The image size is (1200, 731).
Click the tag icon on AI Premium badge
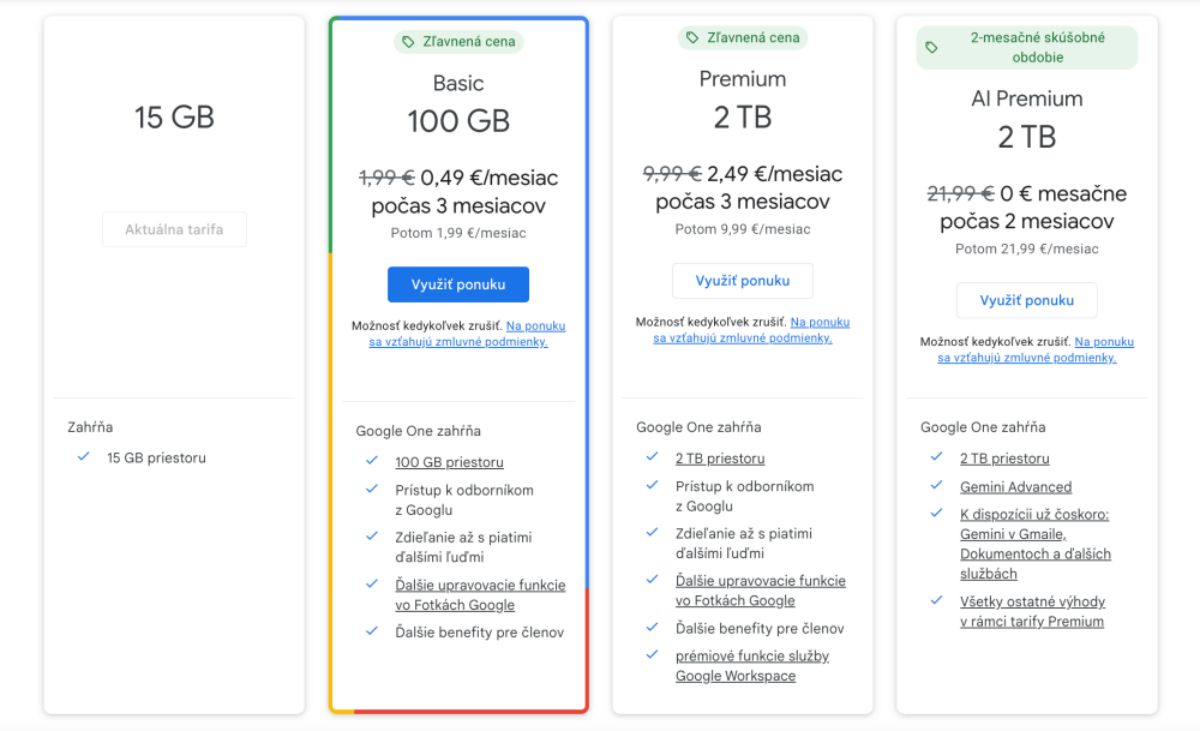pyautogui.click(x=932, y=47)
